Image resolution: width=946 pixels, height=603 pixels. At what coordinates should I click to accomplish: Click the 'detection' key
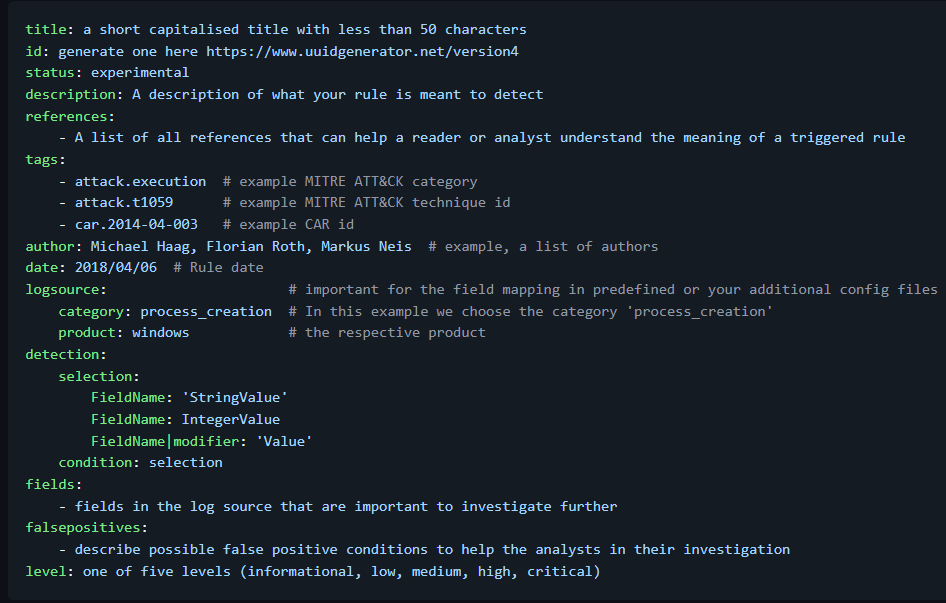63,354
